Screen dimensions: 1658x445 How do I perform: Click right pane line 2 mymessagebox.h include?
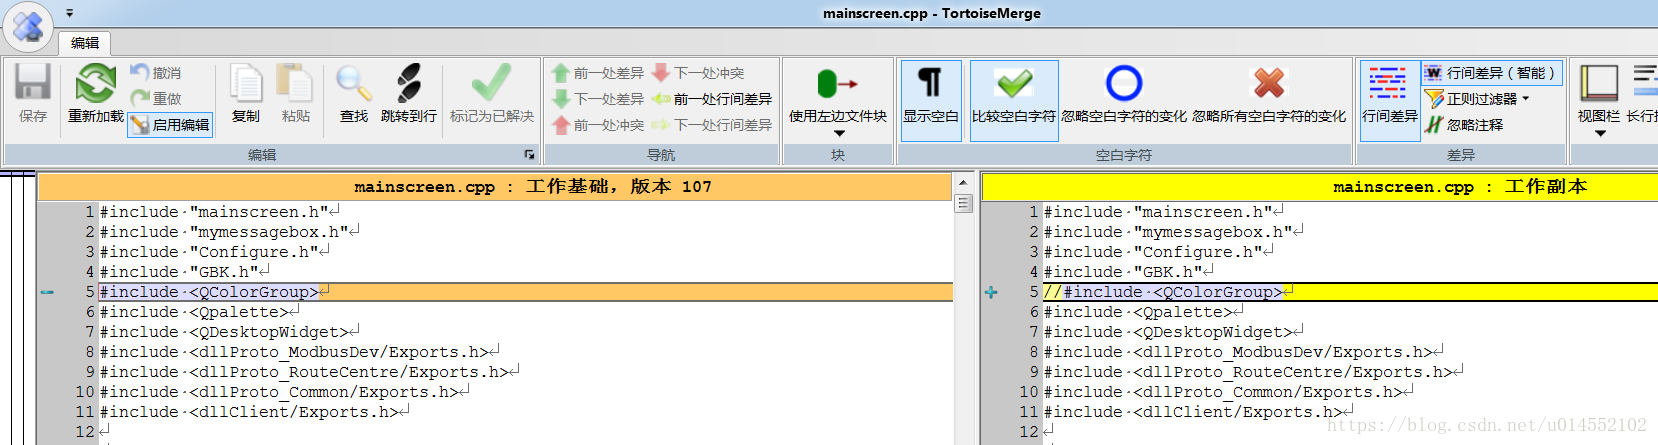(1174, 232)
